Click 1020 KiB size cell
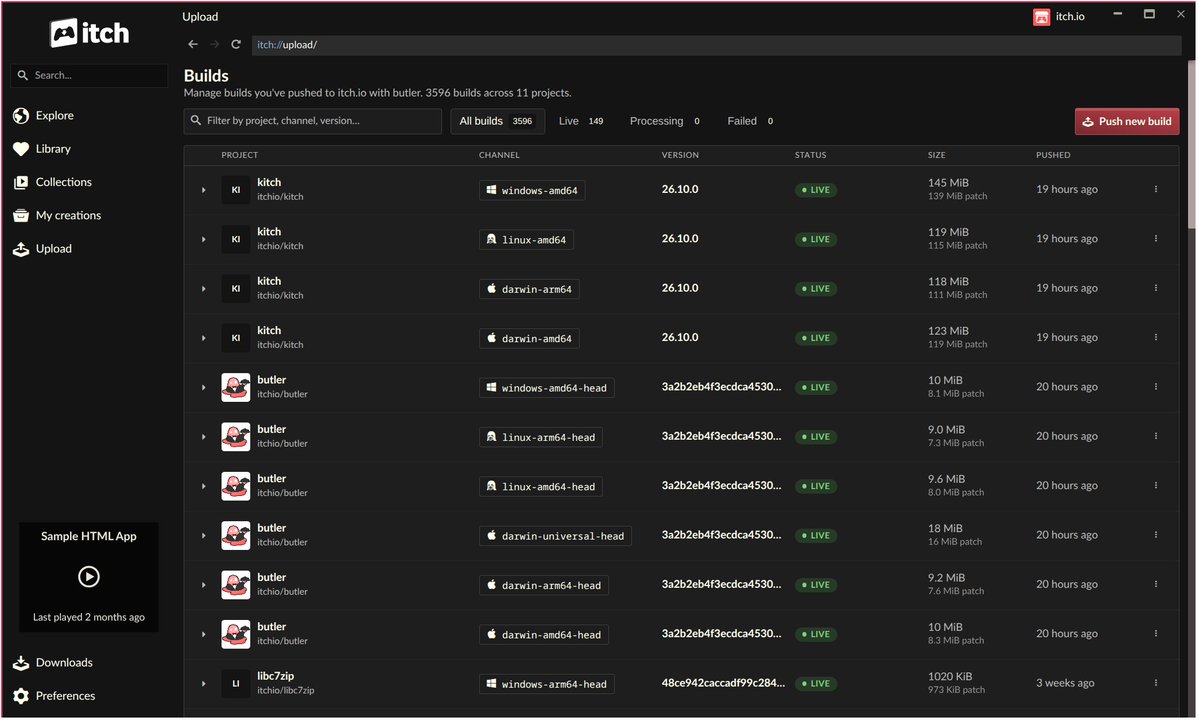The width and height of the screenshot is (1199, 721). point(950,677)
